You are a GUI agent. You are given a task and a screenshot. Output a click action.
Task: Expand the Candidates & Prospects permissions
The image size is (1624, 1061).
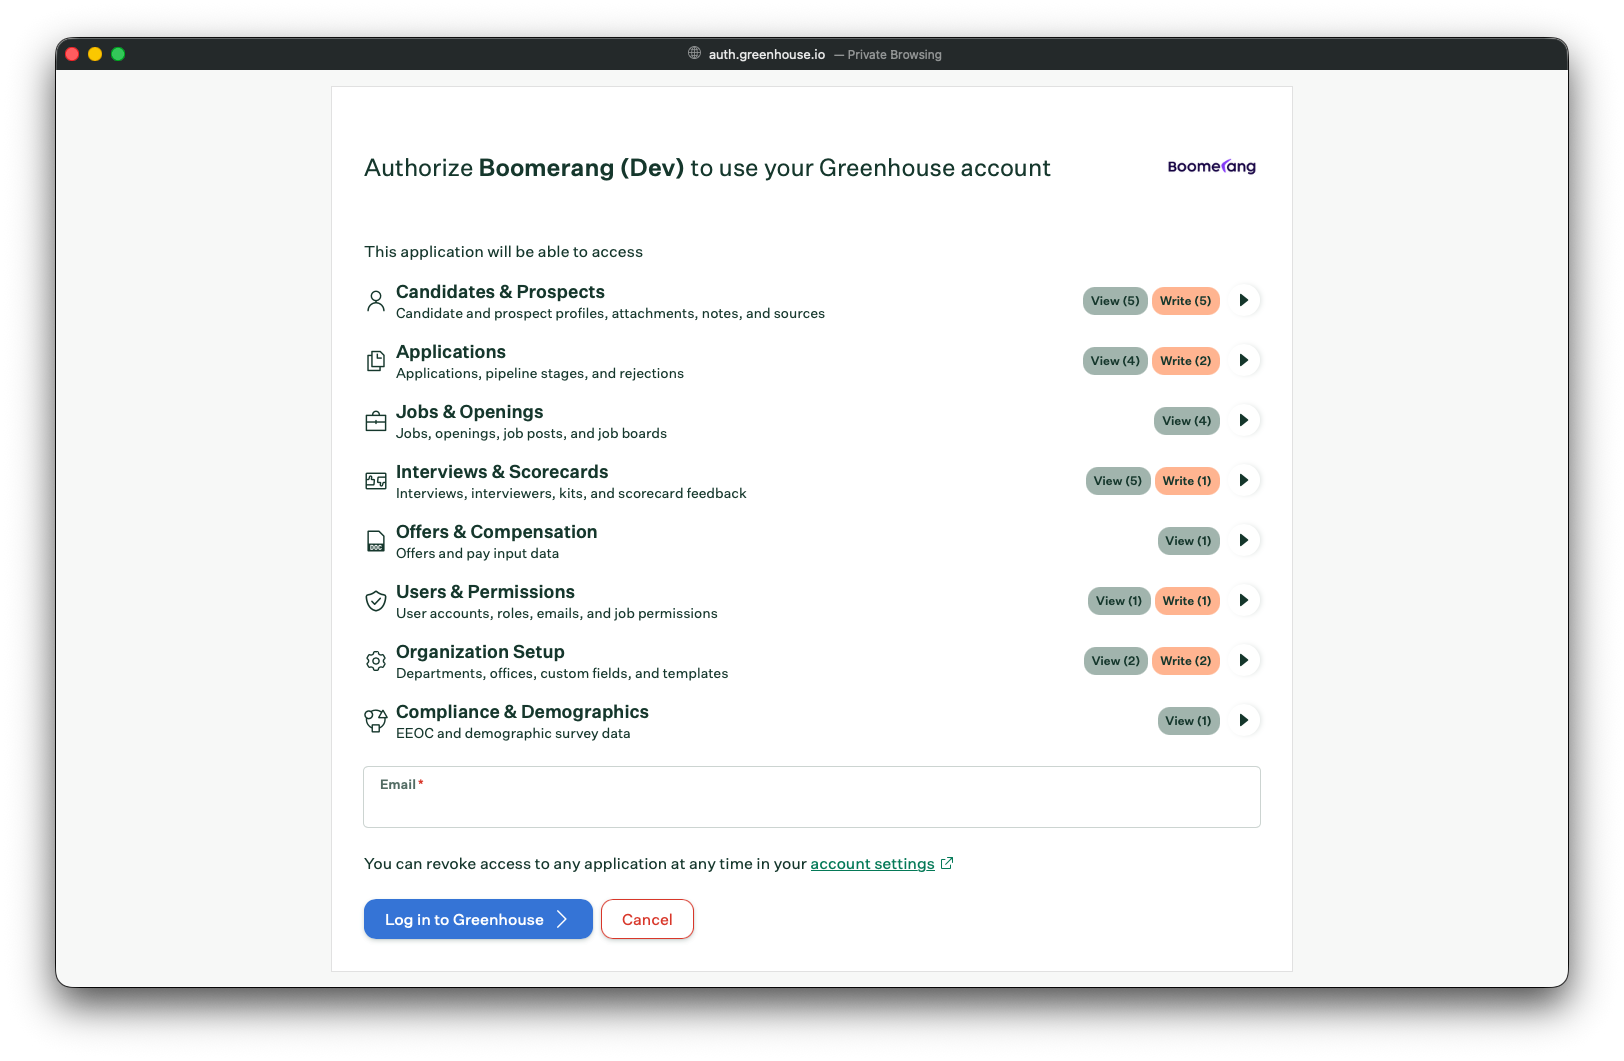pos(1244,300)
